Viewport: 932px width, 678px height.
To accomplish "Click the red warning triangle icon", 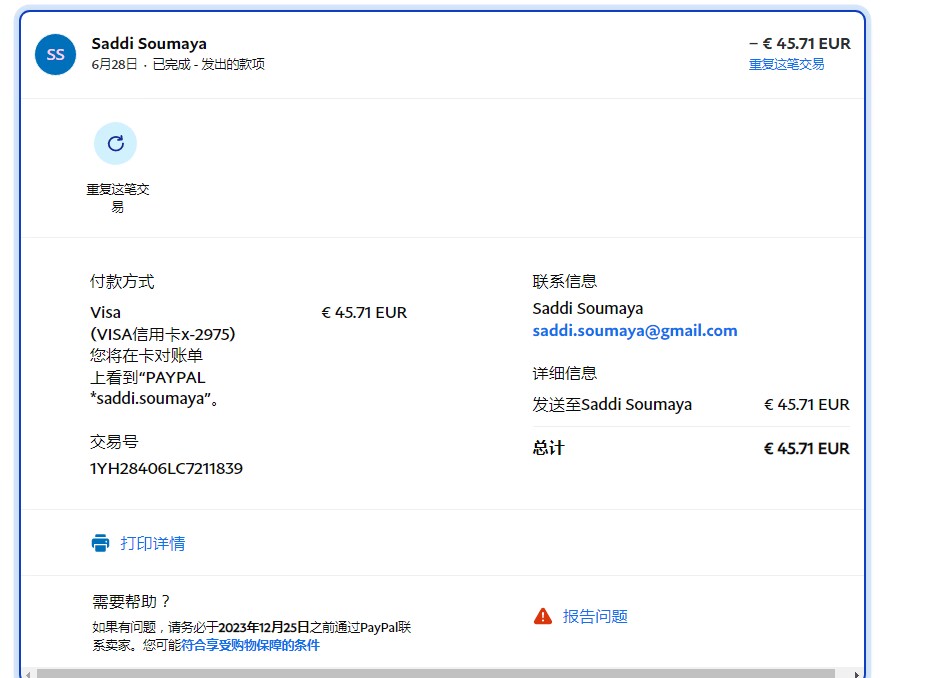I will click(543, 616).
